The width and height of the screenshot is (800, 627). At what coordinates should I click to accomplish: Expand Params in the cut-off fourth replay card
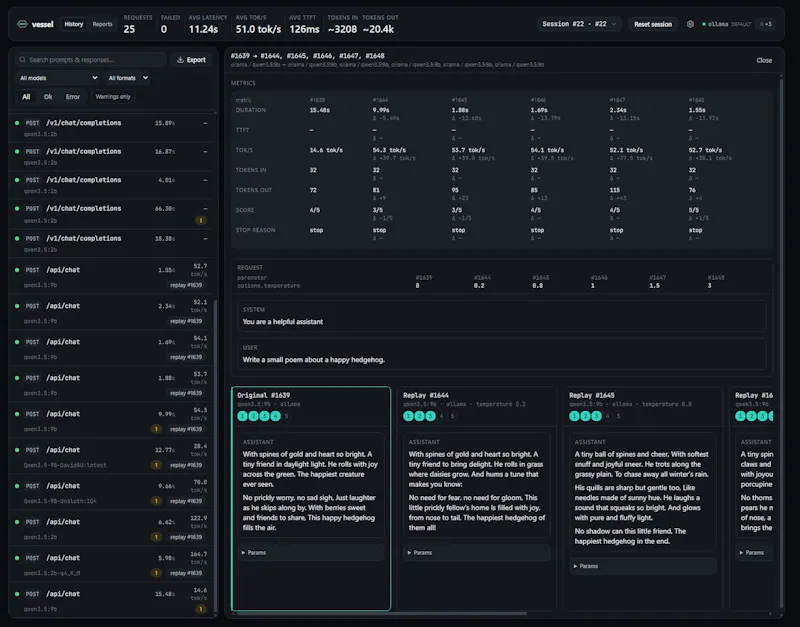coord(752,553)
